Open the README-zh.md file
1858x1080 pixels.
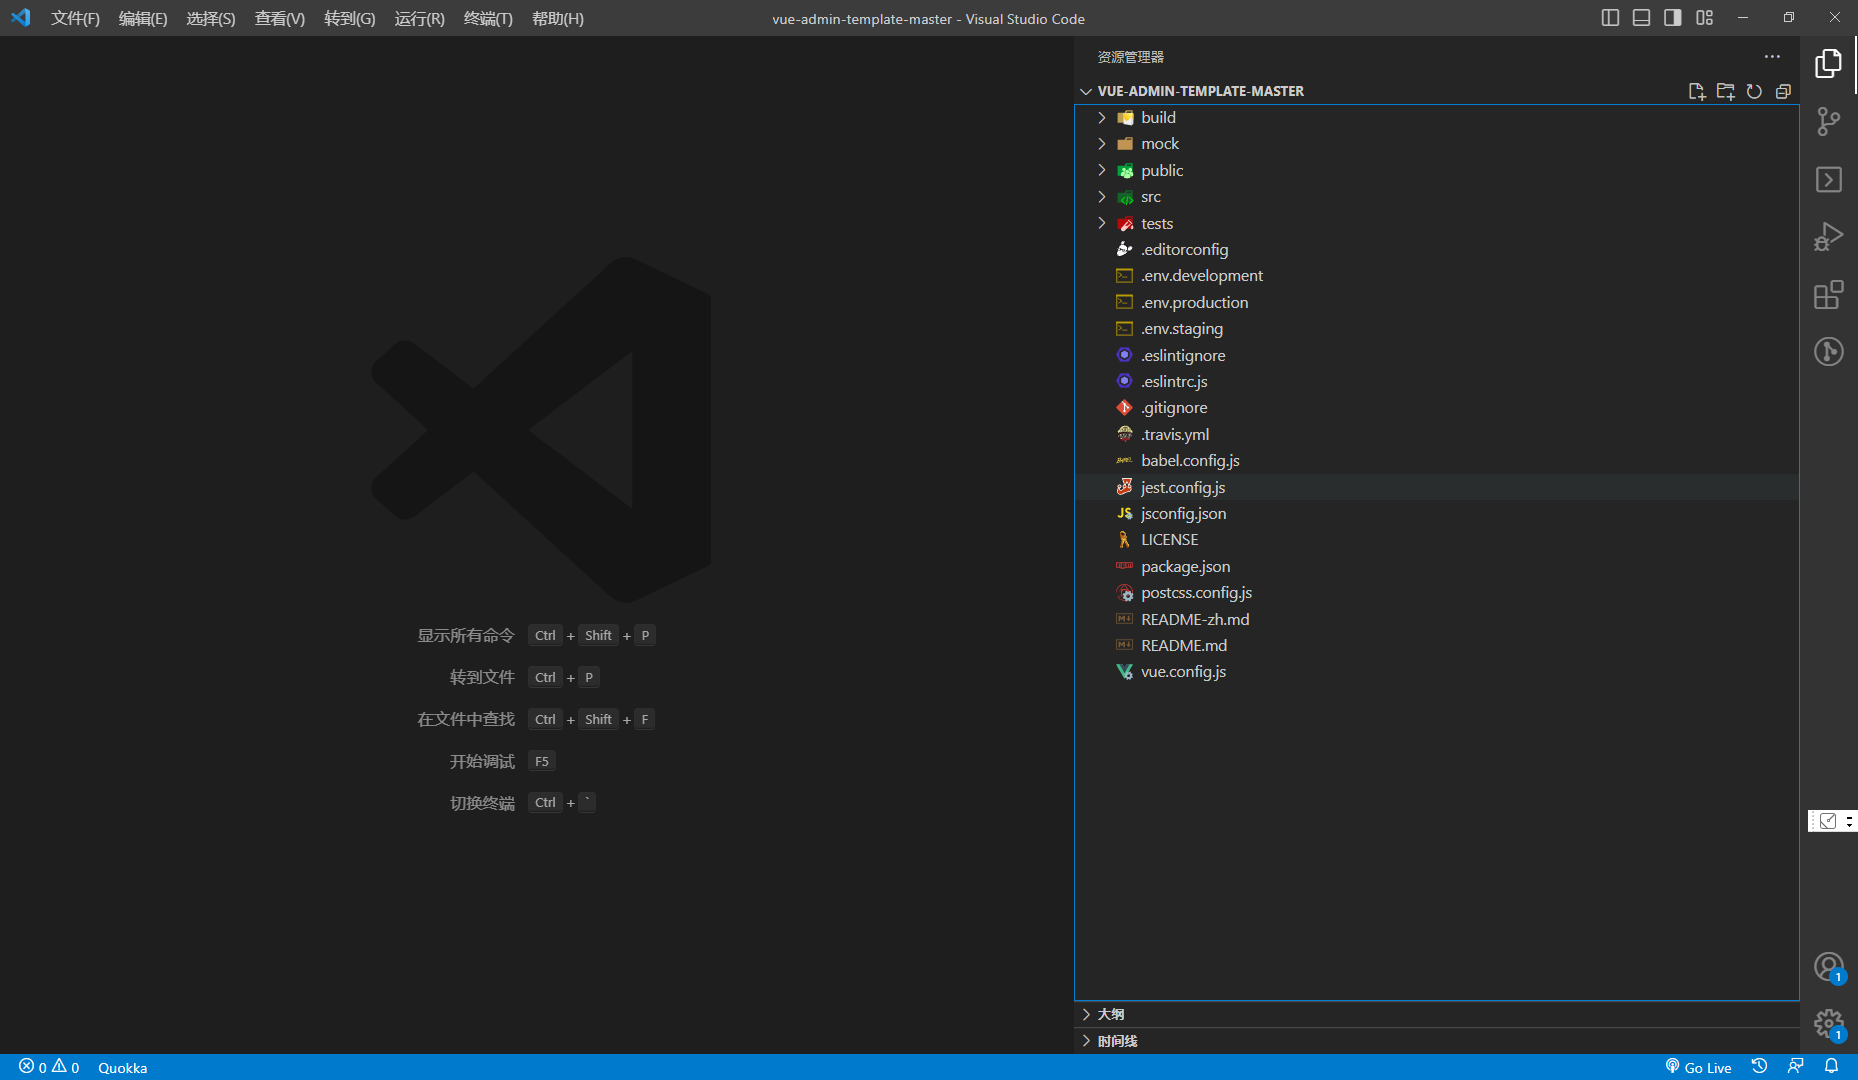click(1437, 620)
